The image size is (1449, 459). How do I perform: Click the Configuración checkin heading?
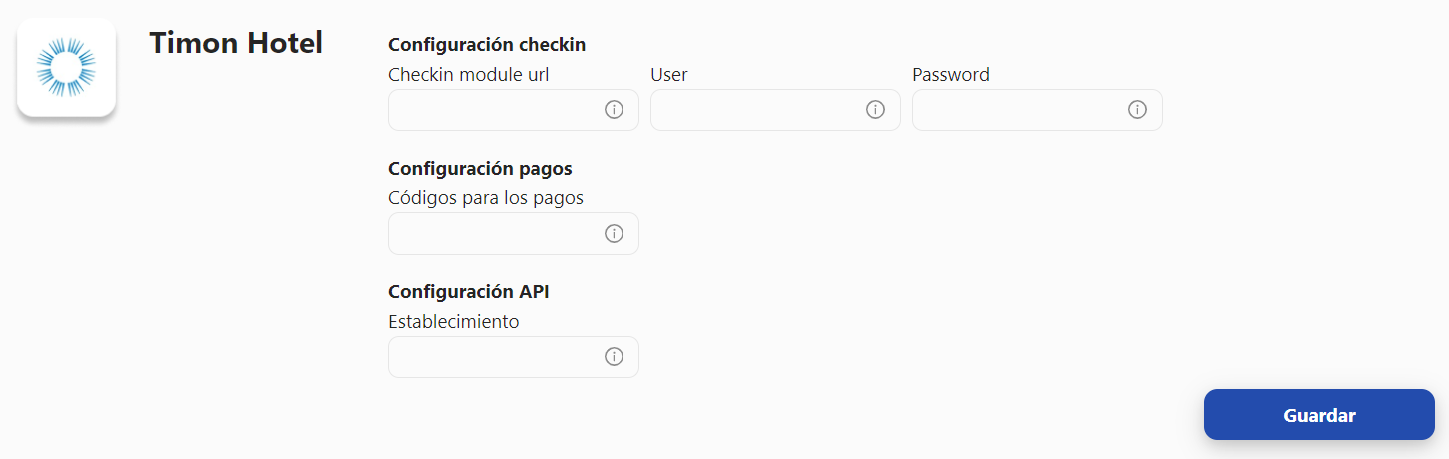[487, 45]
